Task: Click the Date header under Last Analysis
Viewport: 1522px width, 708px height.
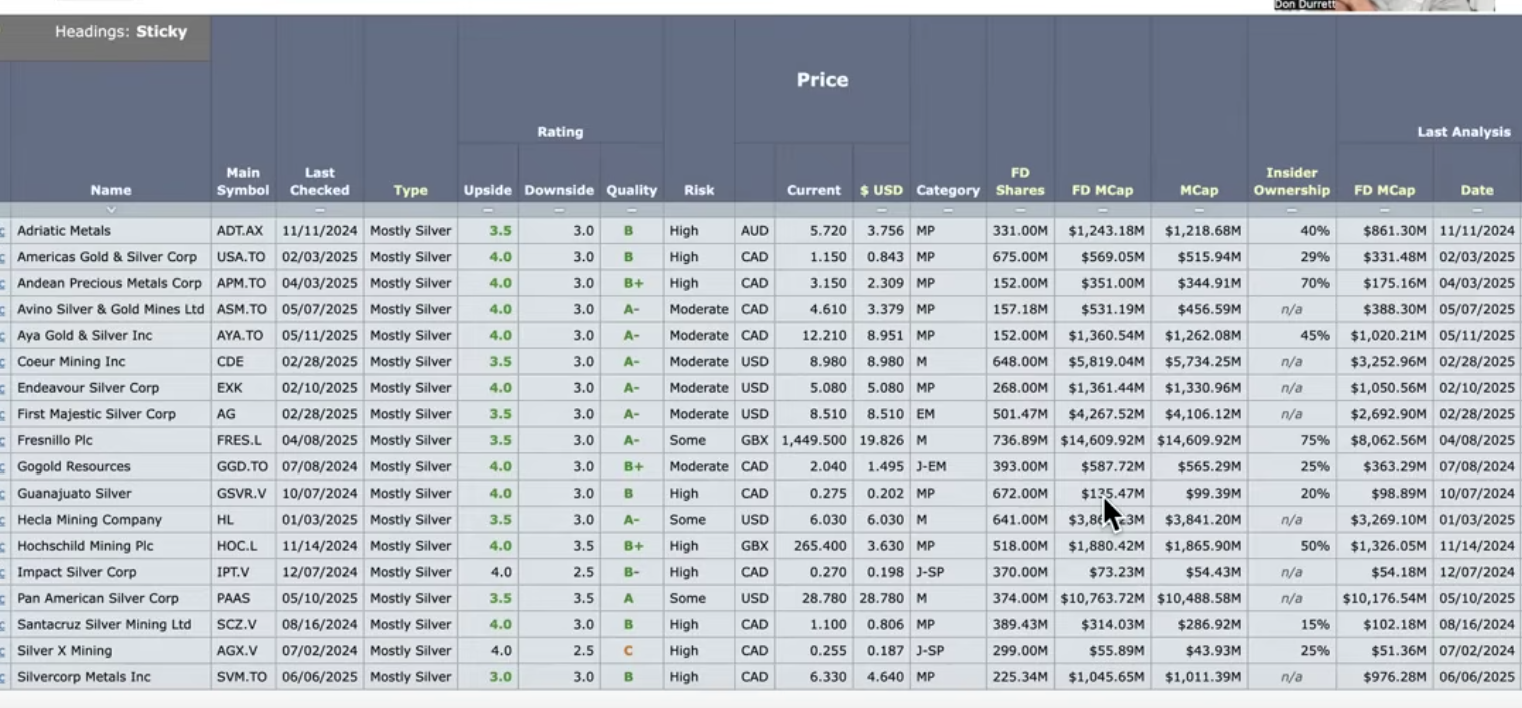Action: pos(1477,190)
